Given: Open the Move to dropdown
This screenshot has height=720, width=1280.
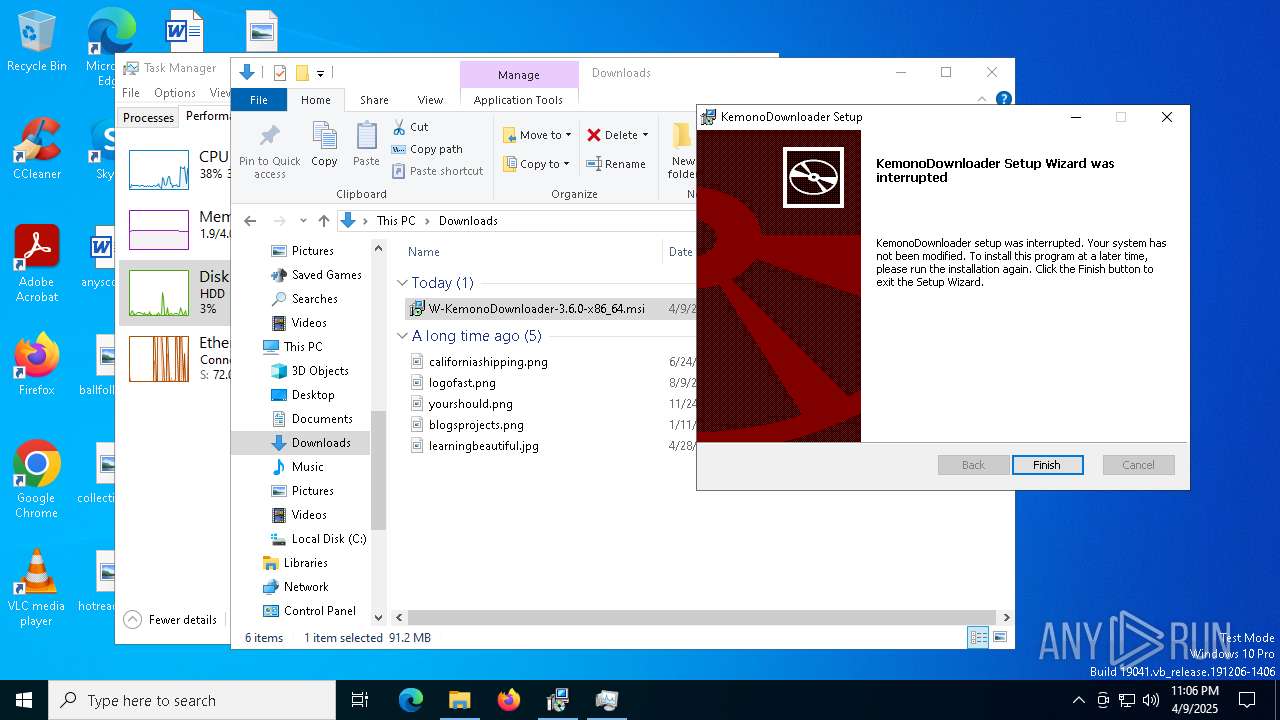Looking at the screenshot, I should coord(537,135).
